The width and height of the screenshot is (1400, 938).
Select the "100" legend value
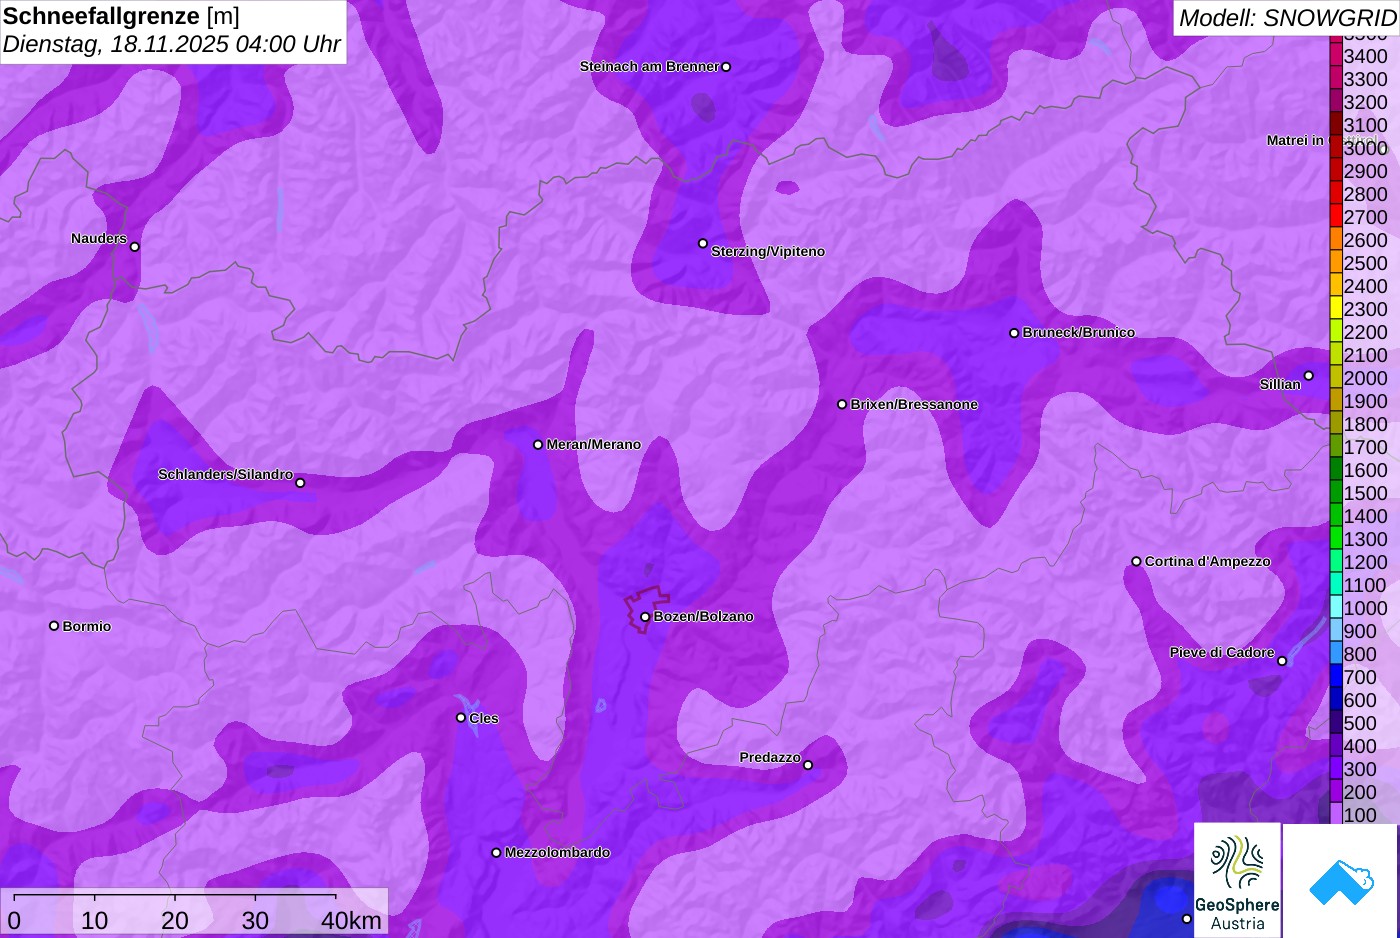point(1360,815)
